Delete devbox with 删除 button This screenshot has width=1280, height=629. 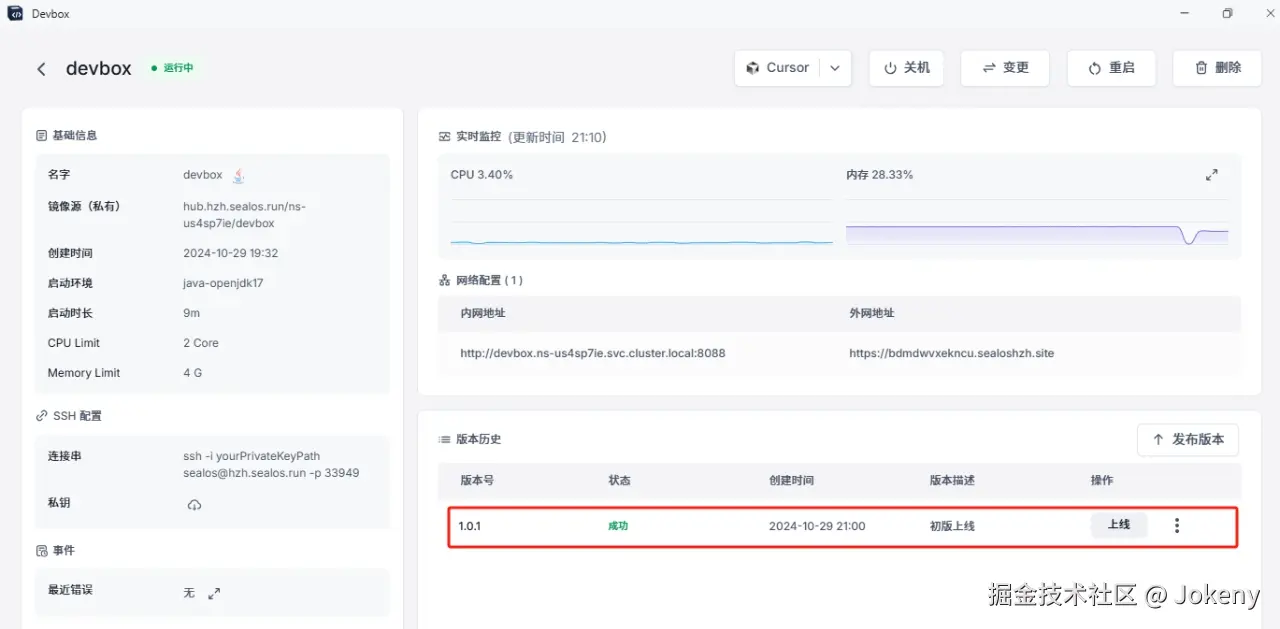(x=1217, y=68)
